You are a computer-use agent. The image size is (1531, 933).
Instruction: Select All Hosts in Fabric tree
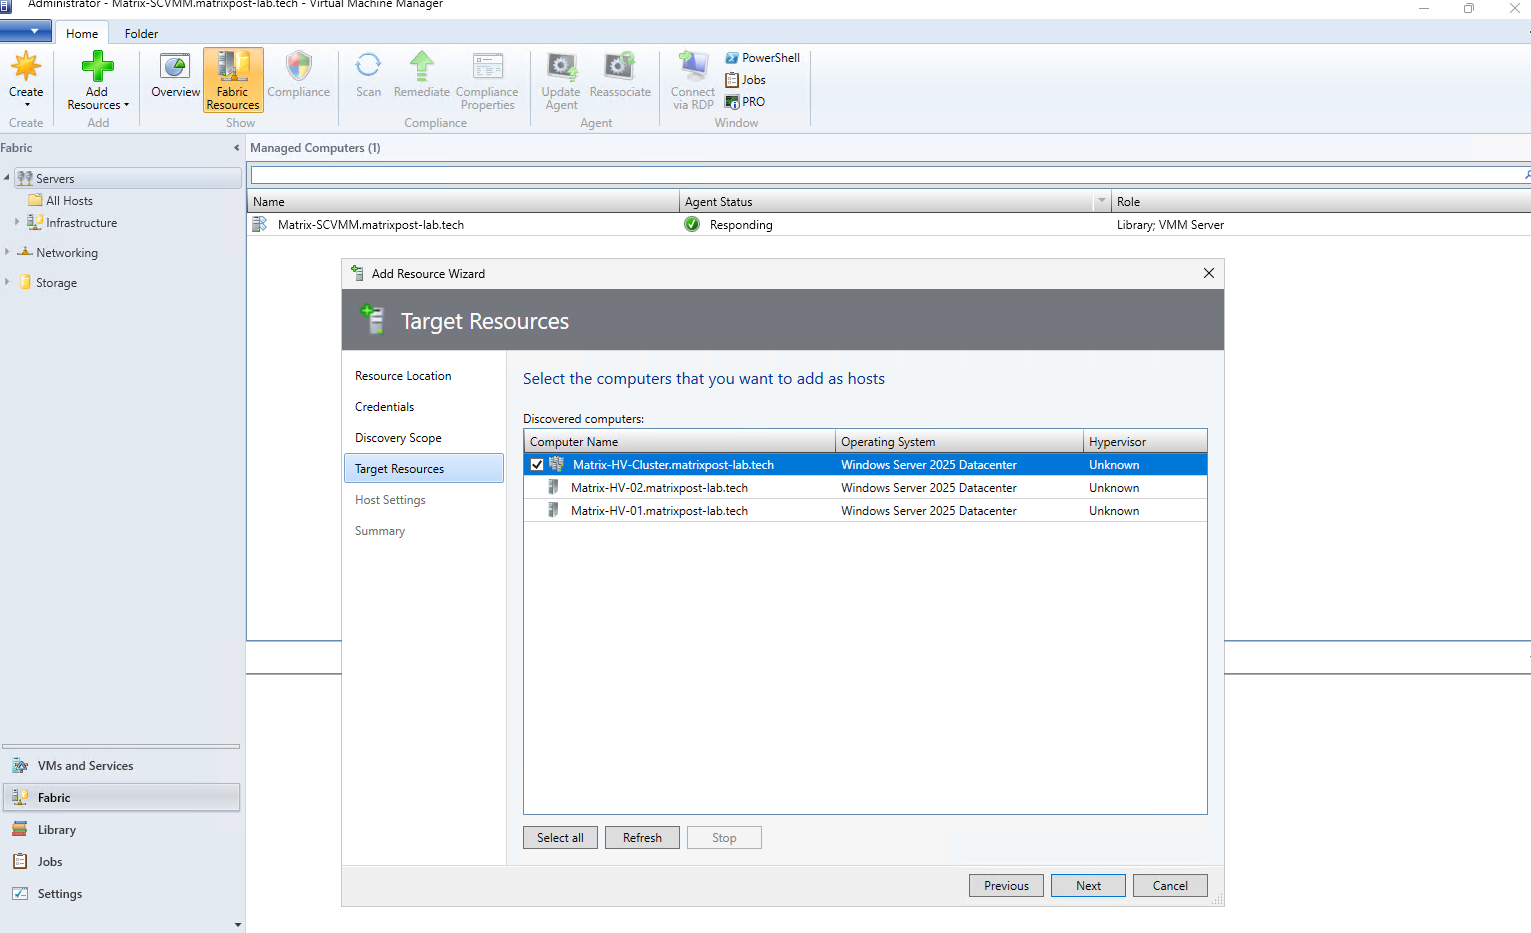click(69, 200)
